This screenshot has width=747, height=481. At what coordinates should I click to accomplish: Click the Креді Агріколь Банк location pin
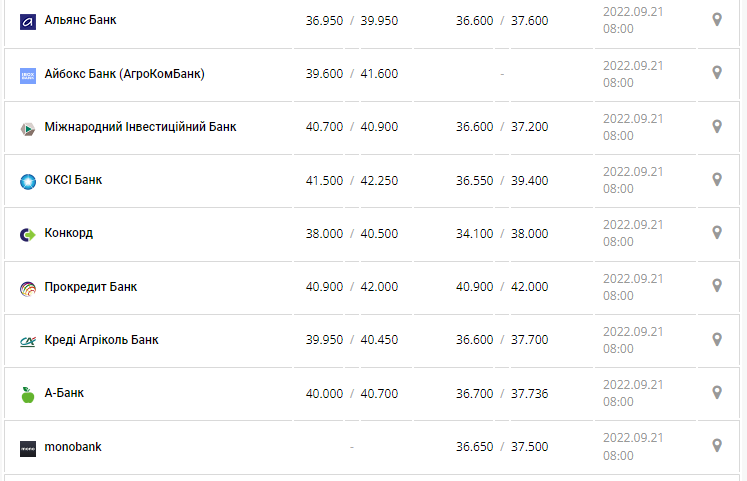[716, 339]
